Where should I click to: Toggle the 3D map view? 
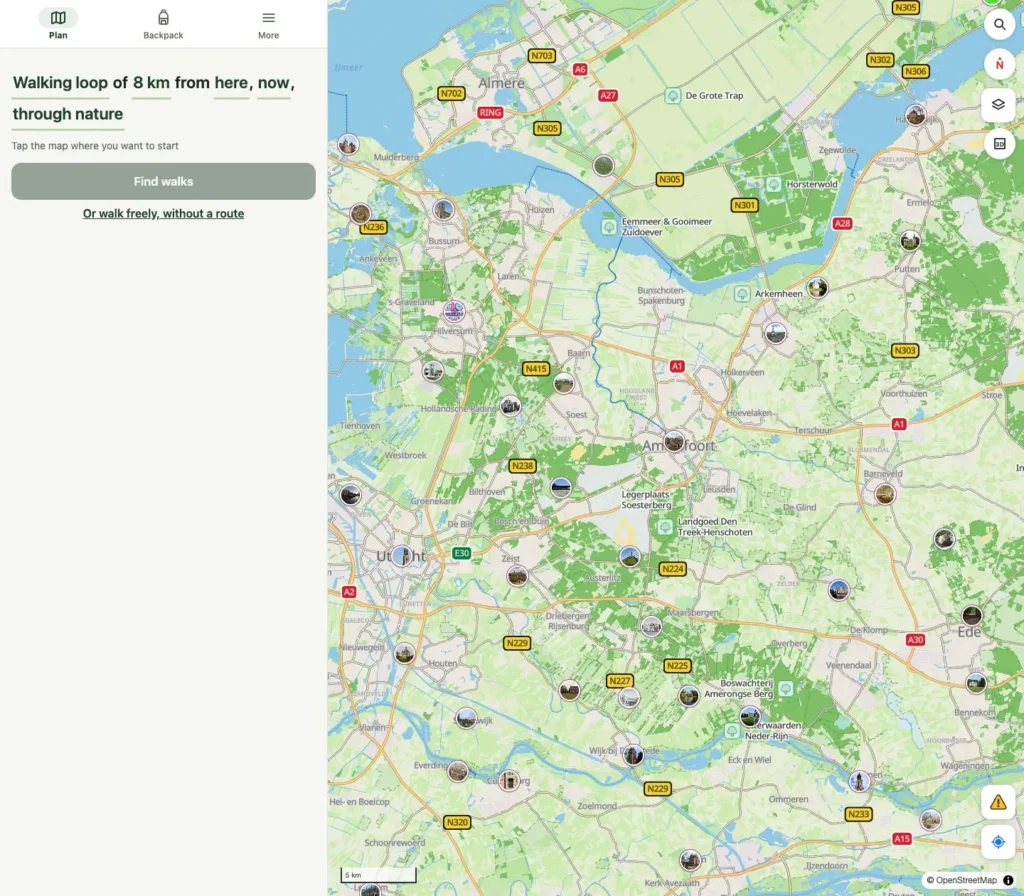pyautogui.click(x=999, y=144)
